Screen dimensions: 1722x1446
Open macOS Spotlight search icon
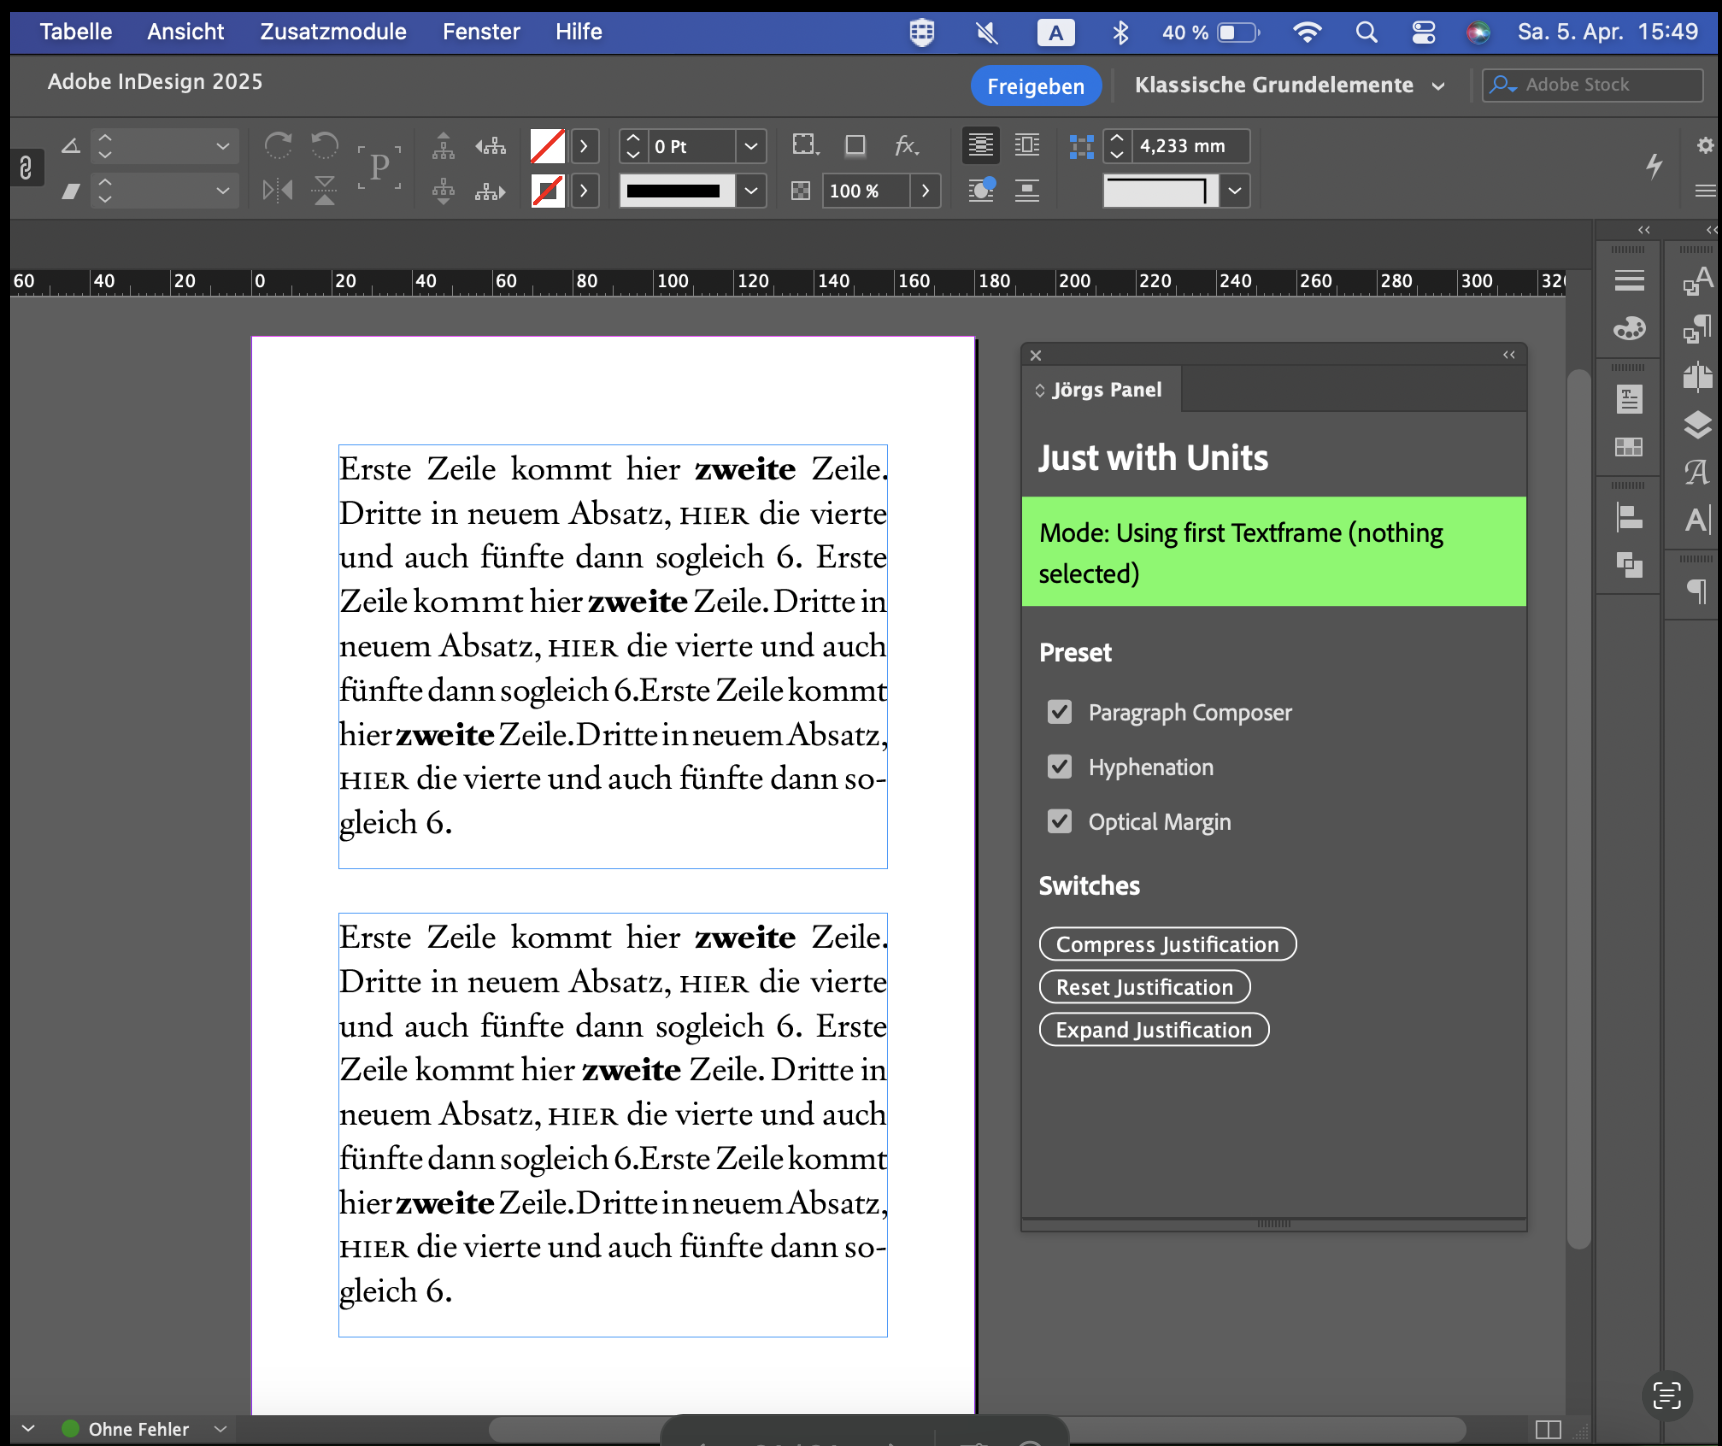(x=1366, y=32)
